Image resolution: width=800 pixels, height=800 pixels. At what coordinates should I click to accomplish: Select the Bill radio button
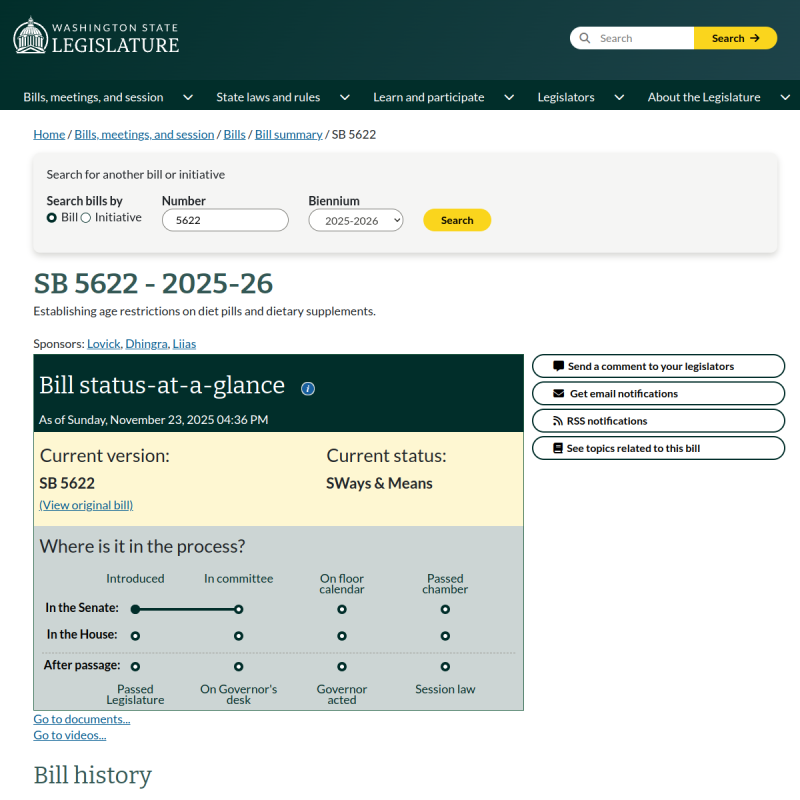click(51, 217)
